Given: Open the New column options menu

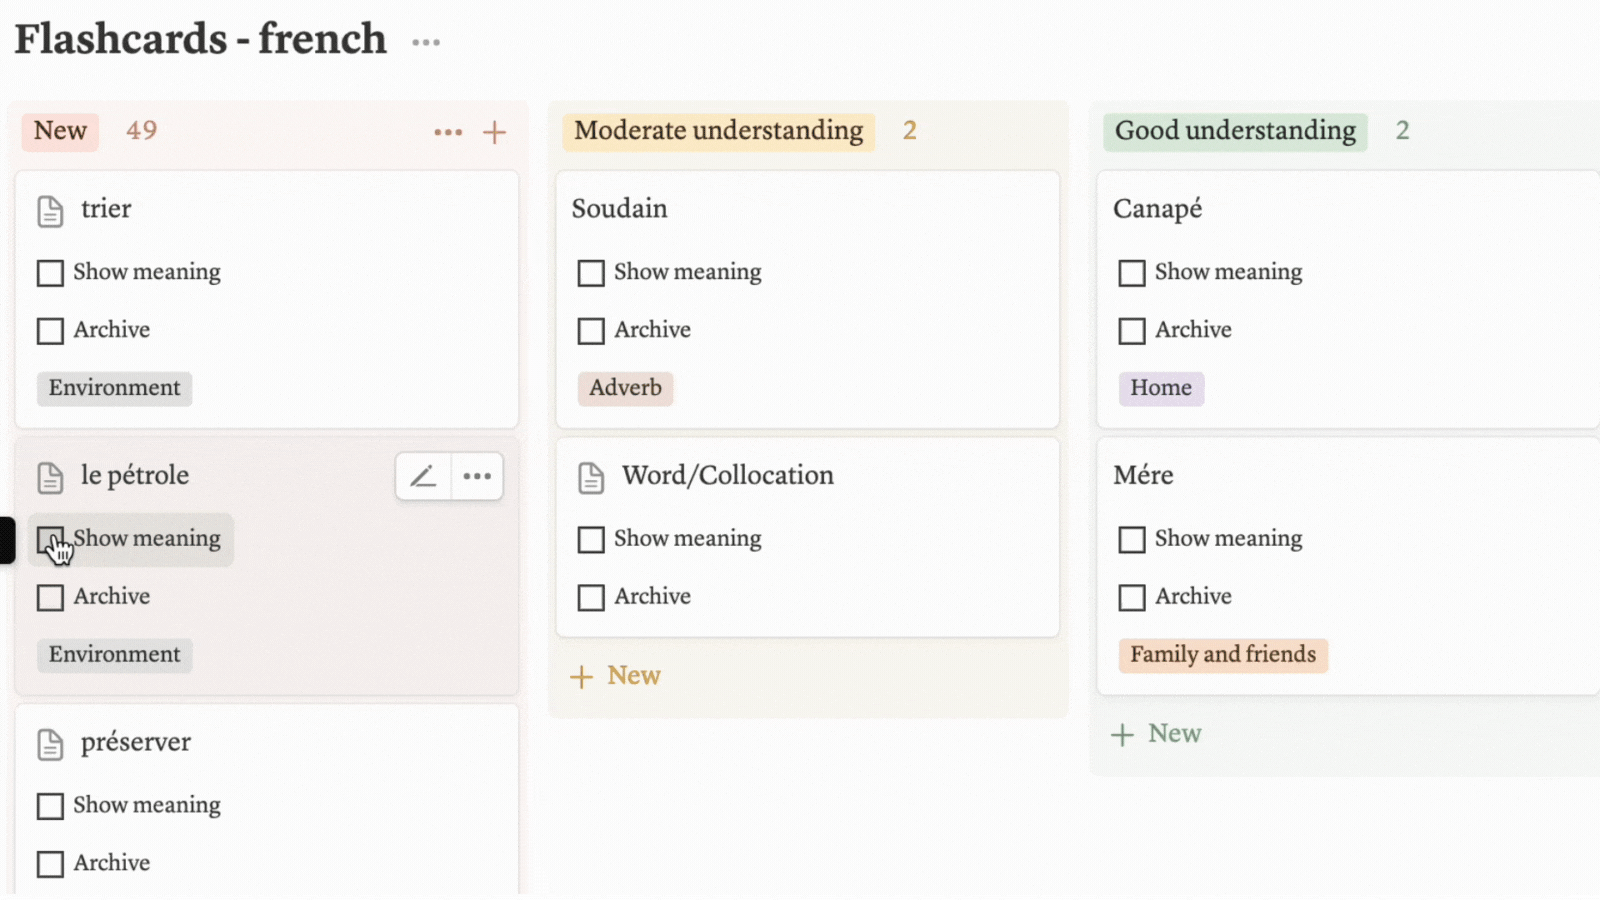Looking at the screenshot, I should 448,132.
